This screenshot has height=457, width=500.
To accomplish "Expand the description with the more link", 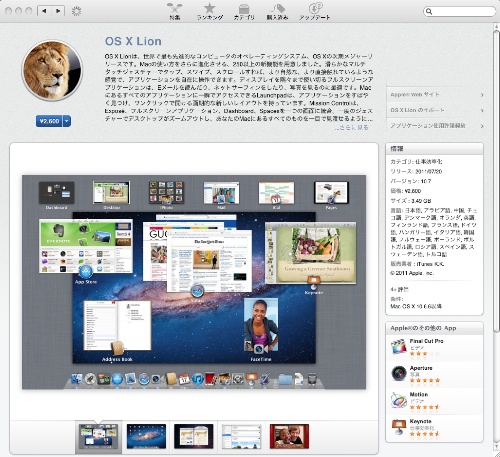I will click(351, 127).
